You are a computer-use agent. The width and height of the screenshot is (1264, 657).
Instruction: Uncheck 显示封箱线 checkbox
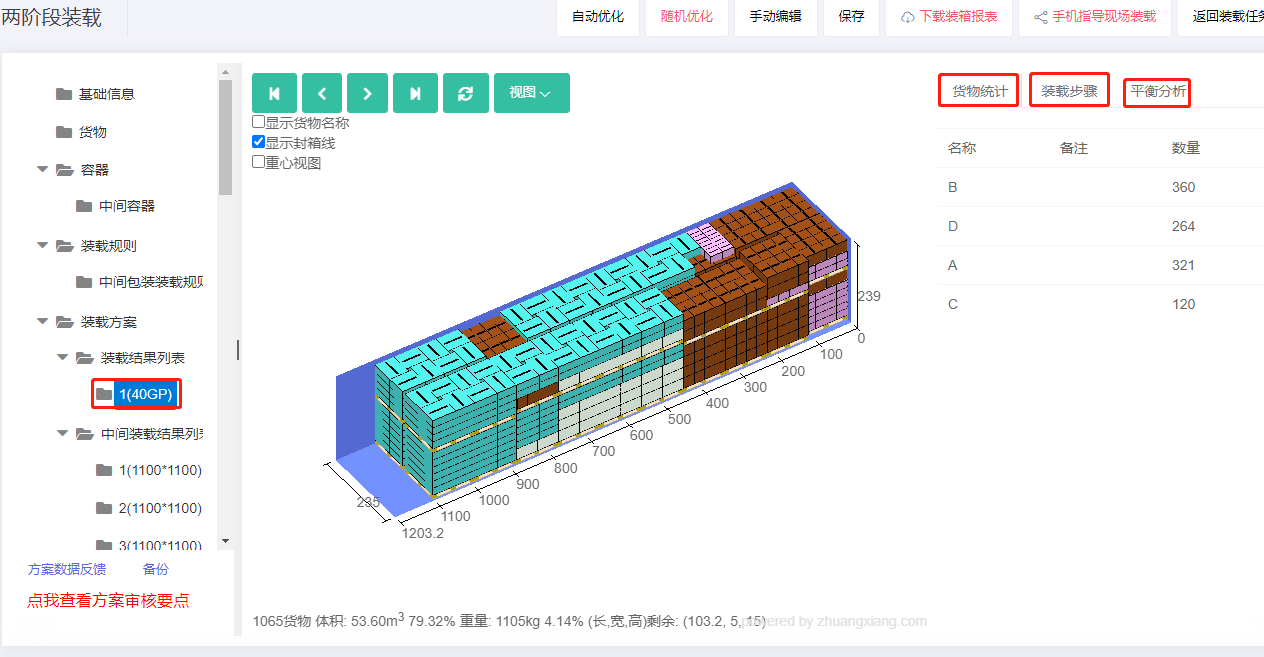click(x=258, y=142)
